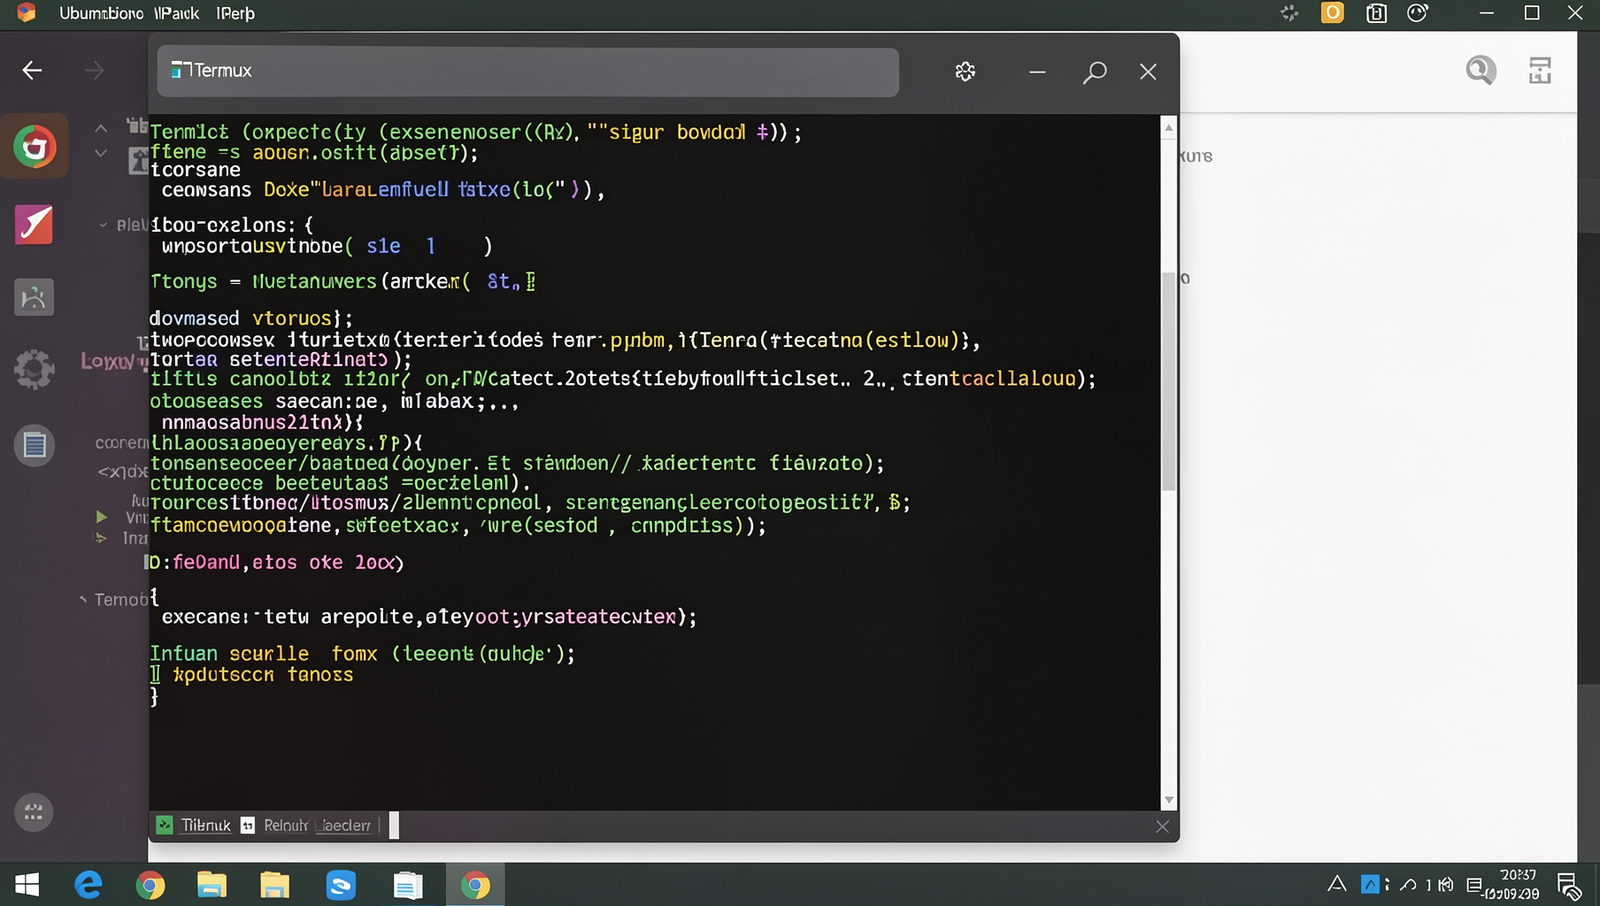This screenshot has width=1600, height=906.
Task: Click the terminal scrollbar down arrow
Action: [x=1168, y=800]
